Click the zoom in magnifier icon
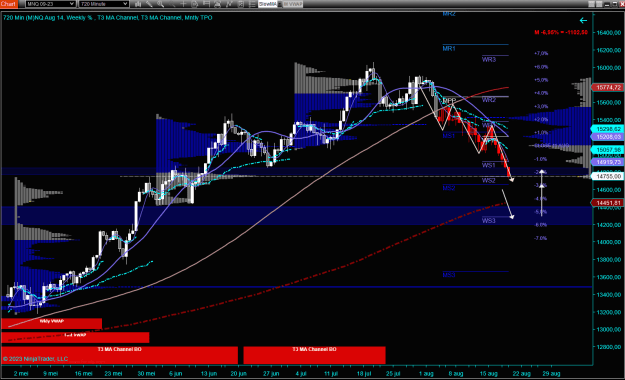The image size is (625, 380). click(x=161, y=4)
